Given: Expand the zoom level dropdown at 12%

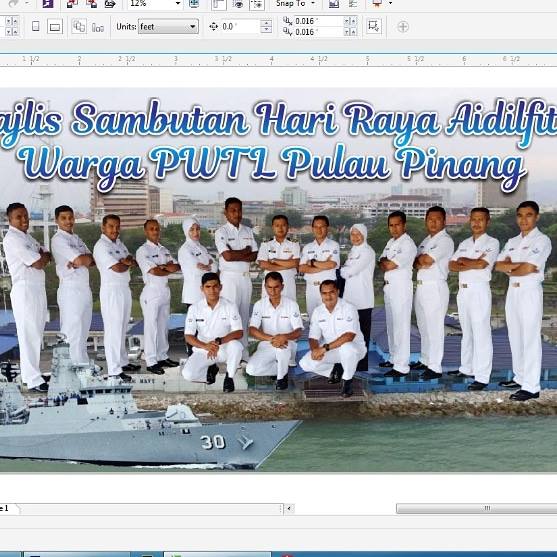Looking at the screenshot, I should tap(178, 4).
